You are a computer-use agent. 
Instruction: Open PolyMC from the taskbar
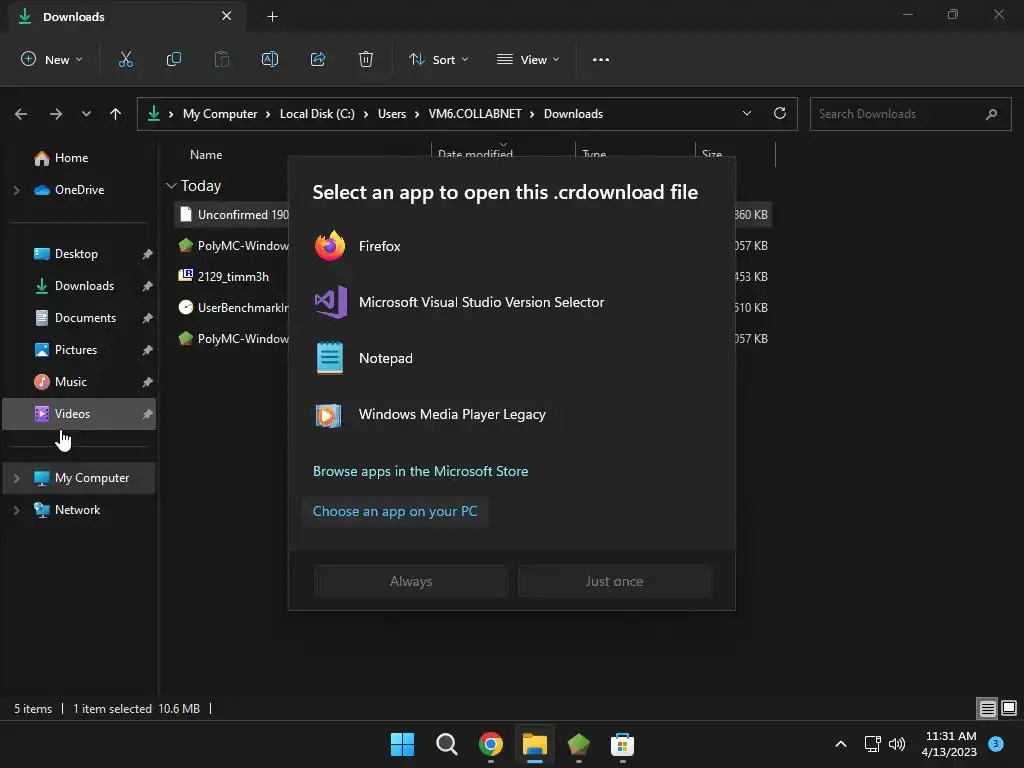coord(579,744)
